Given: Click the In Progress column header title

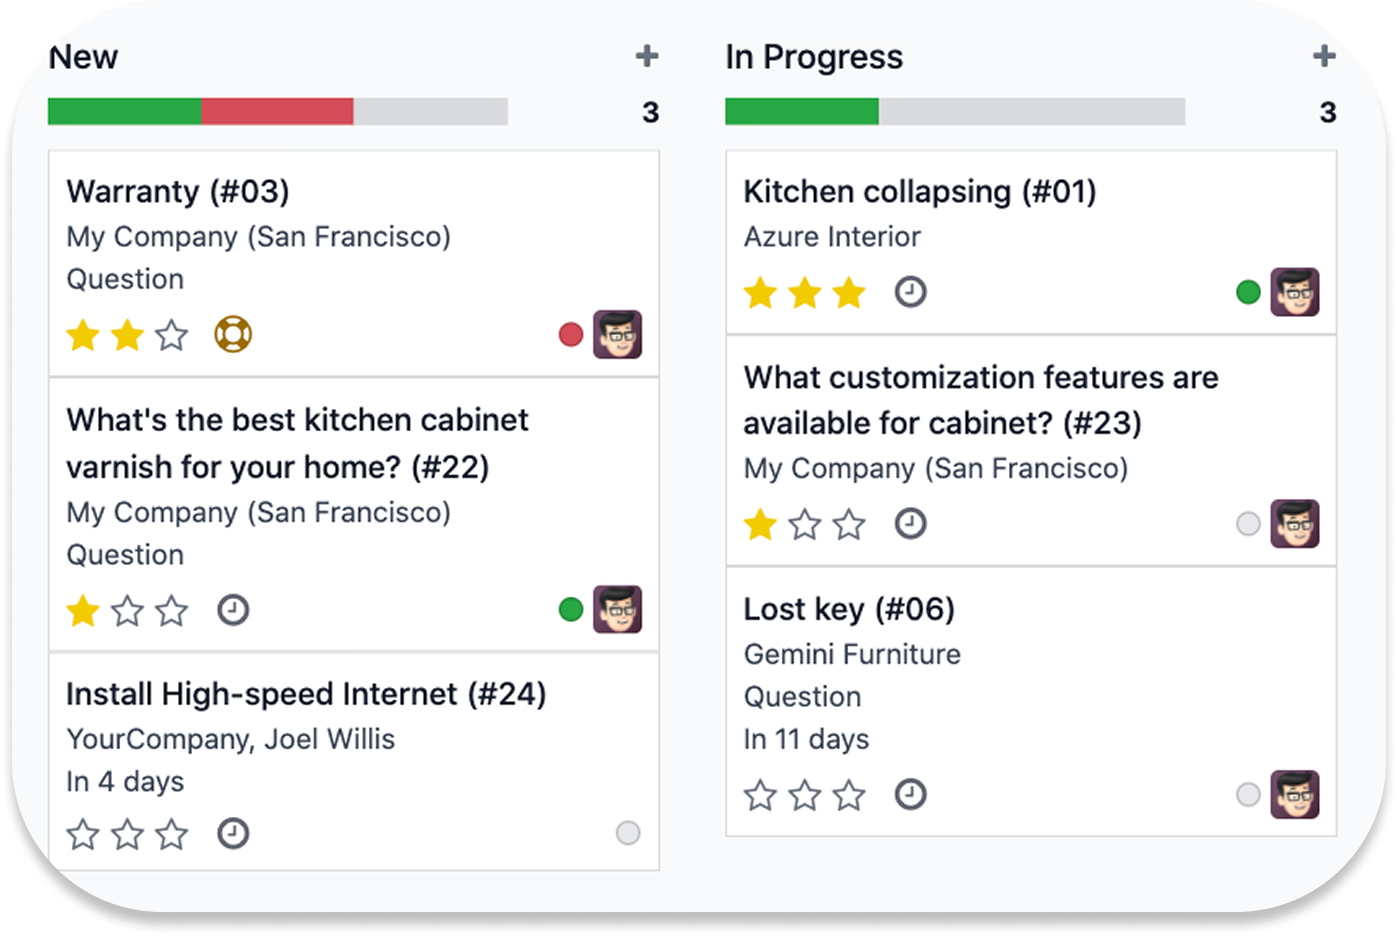Looking at the screenshot, I should [x=814, y=57].
